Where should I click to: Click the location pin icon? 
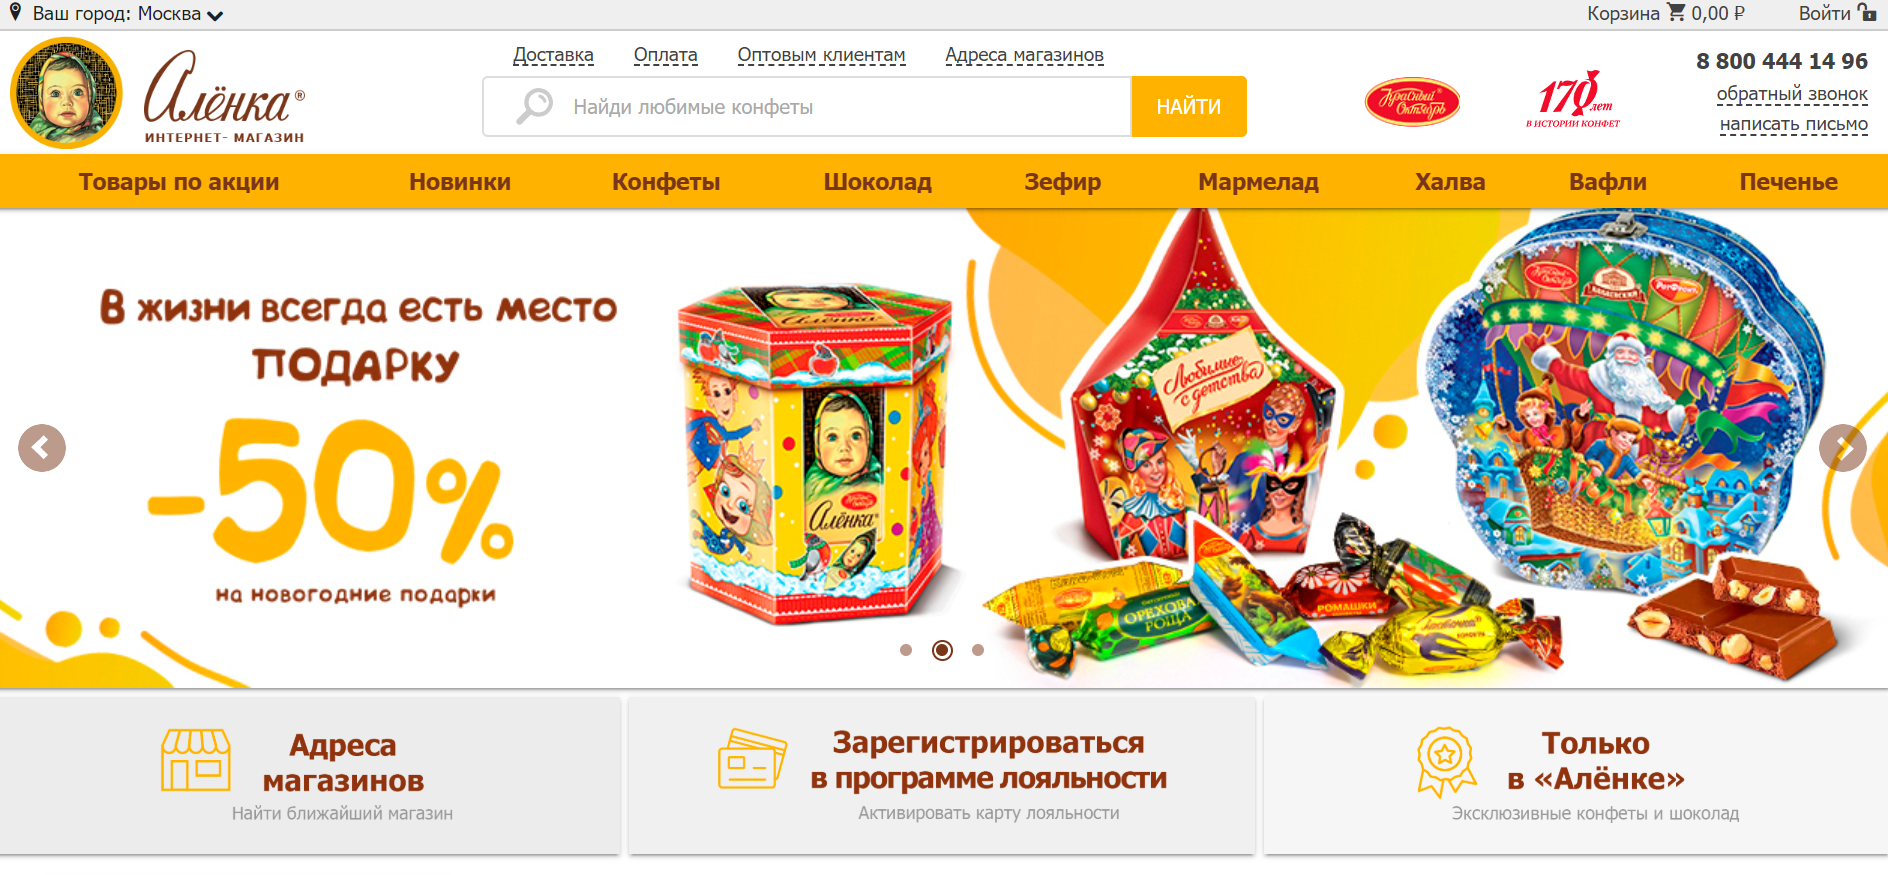click(15, 12)
